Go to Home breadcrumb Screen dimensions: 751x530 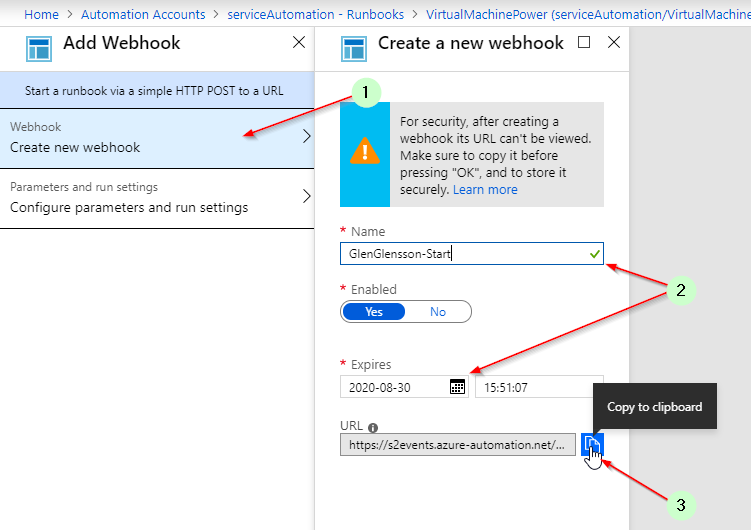(x=42, y=14)
